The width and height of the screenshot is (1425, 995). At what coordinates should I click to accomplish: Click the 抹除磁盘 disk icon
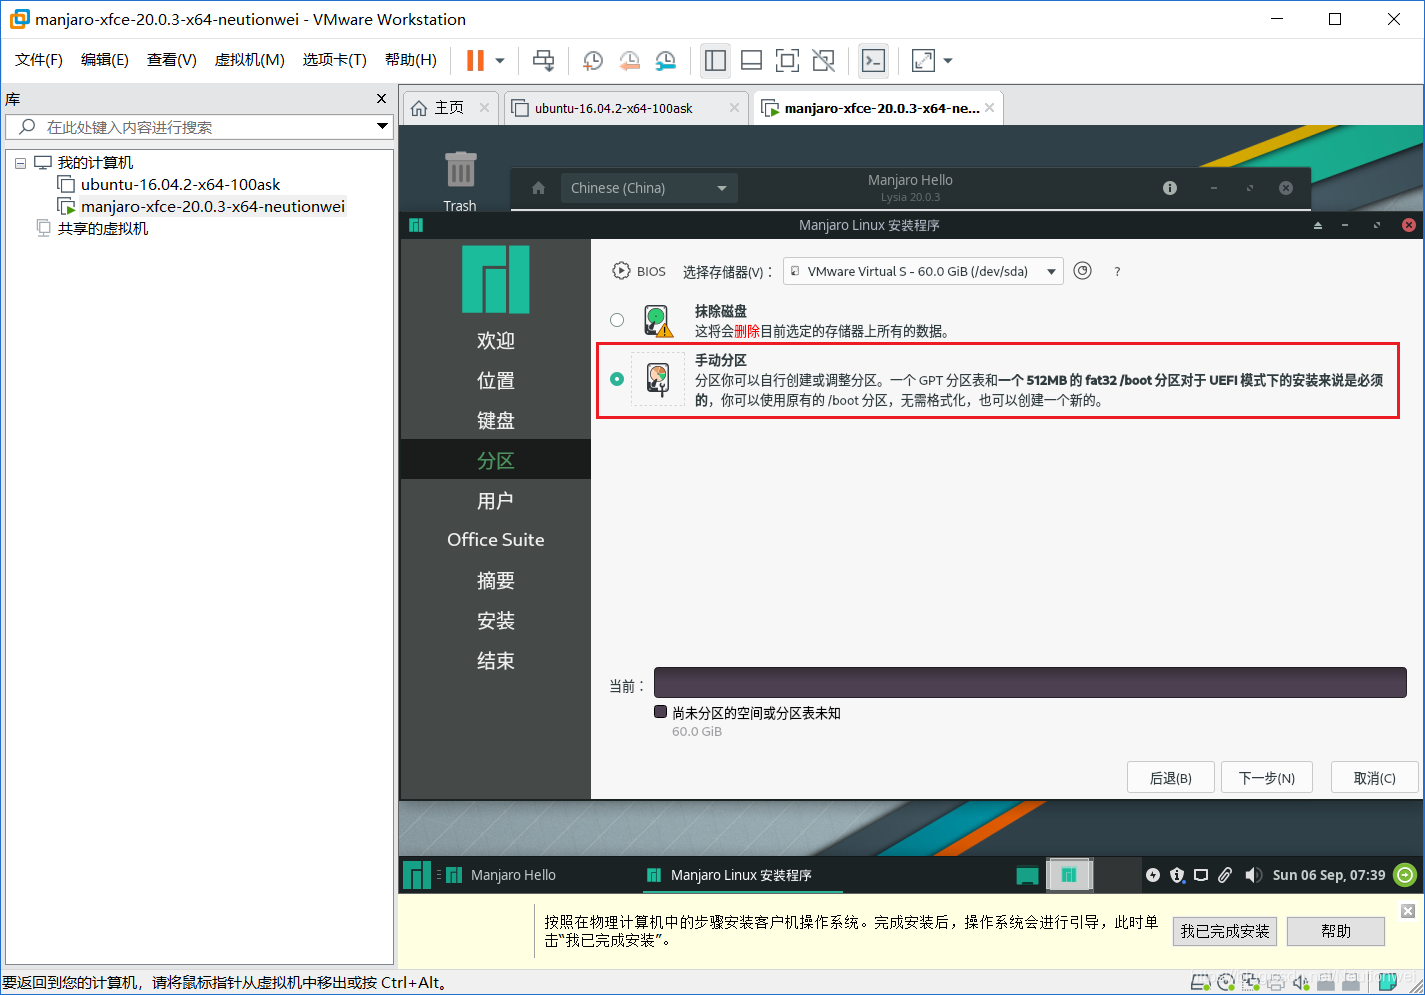[658, 321]
